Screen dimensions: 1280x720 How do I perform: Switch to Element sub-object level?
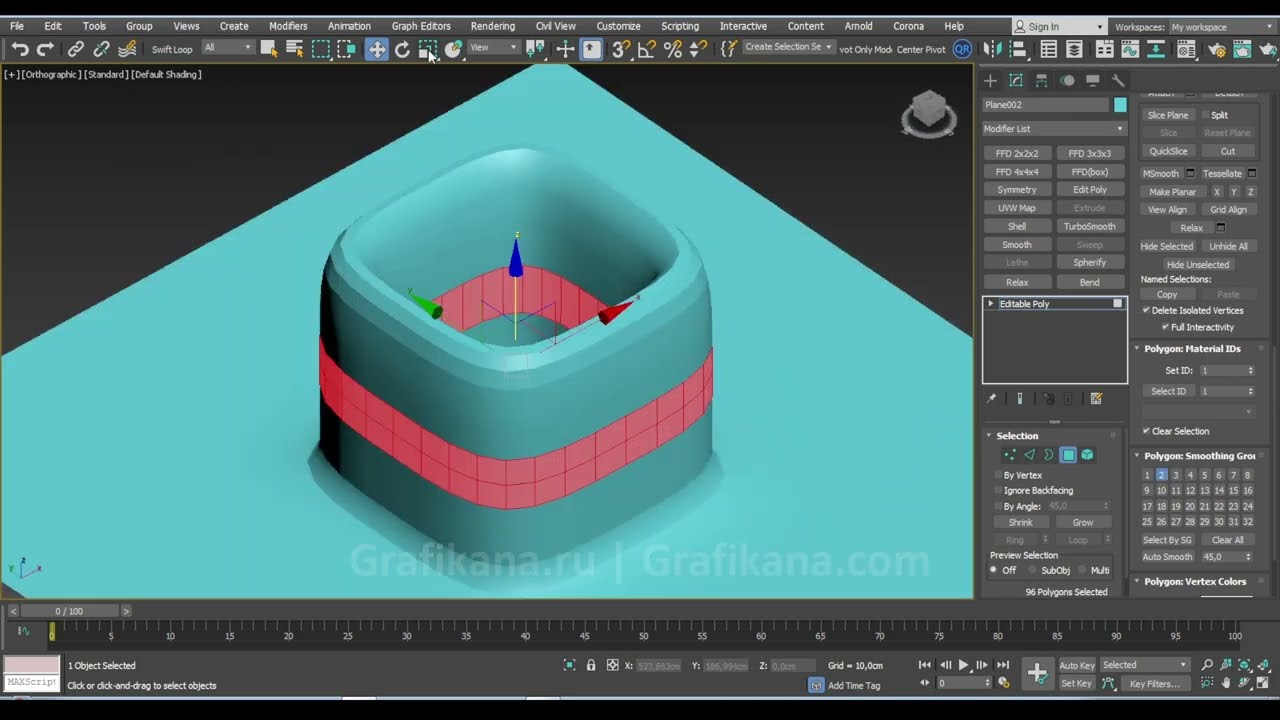click(1088, 455)
